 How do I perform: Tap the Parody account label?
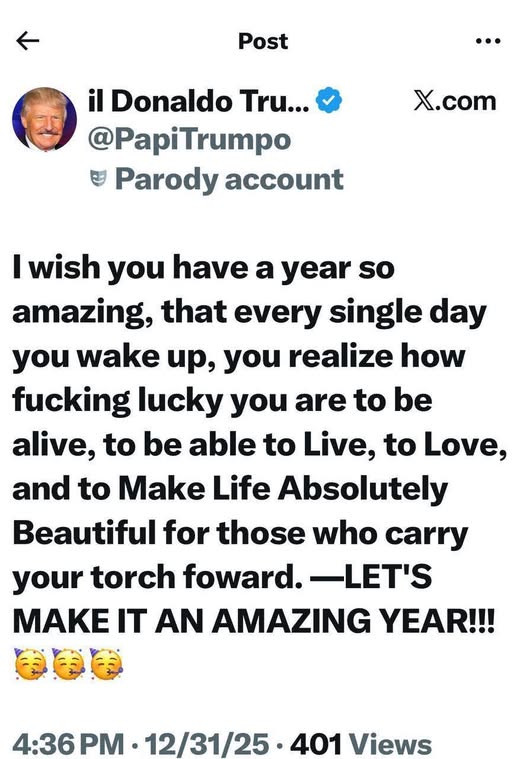pos(229,179)
